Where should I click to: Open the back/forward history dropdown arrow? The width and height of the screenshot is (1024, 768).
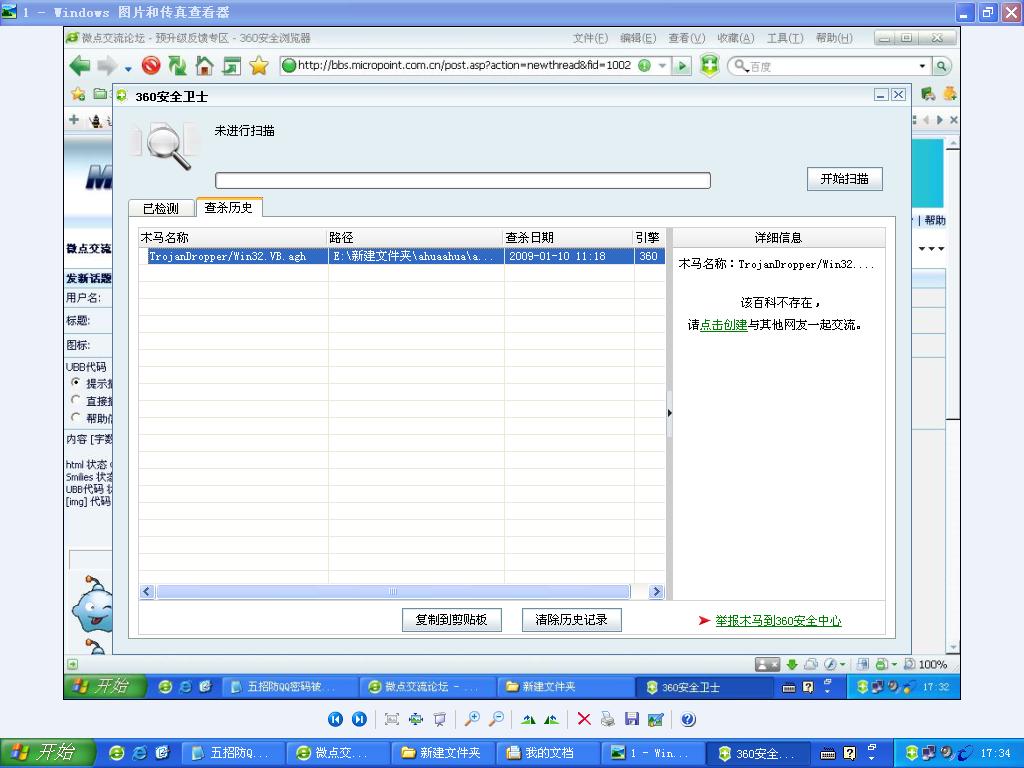coord(128,68)
